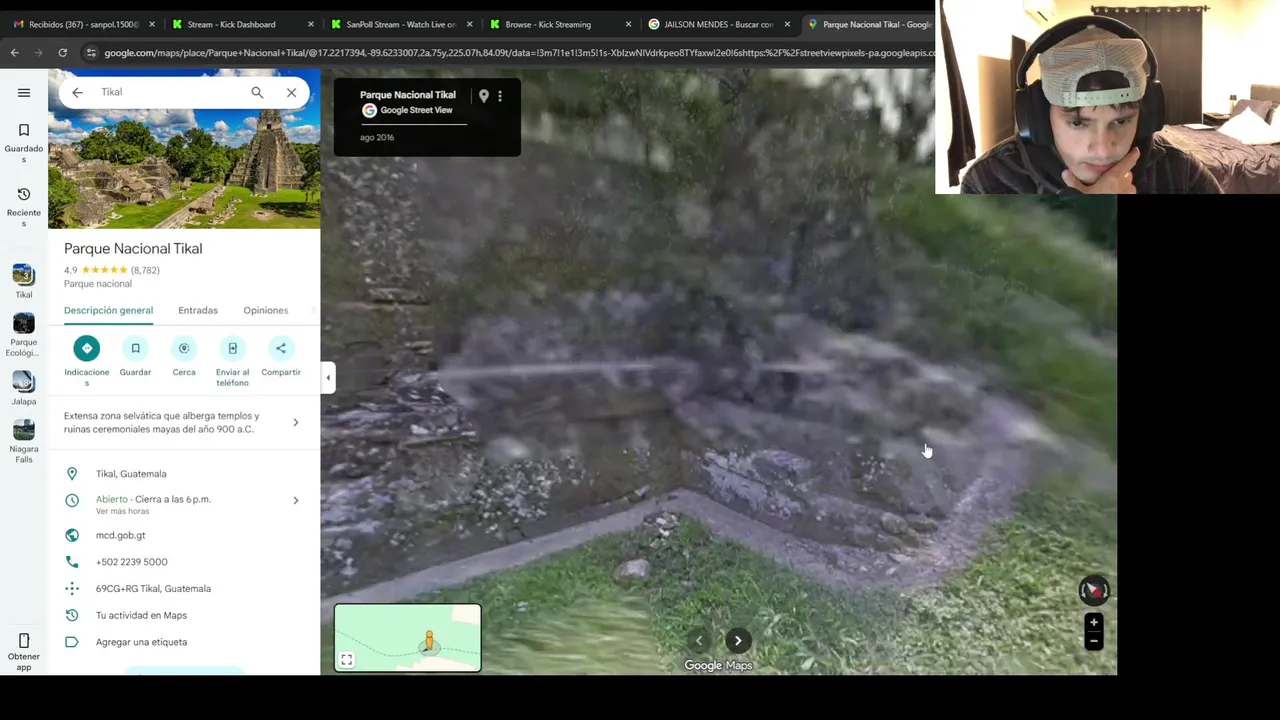Switch to Entradas tab
This screenshot has height=720, width=1280.
coord(198,310)
